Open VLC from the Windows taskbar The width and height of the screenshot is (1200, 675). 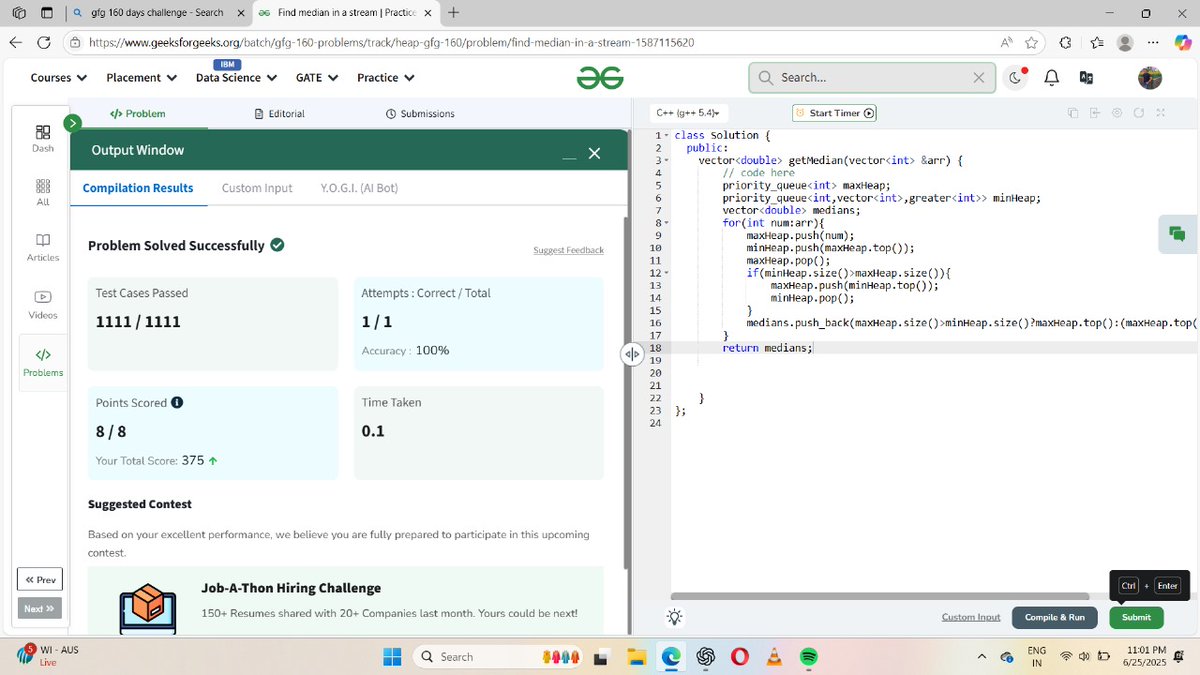(x=774, y=657)
